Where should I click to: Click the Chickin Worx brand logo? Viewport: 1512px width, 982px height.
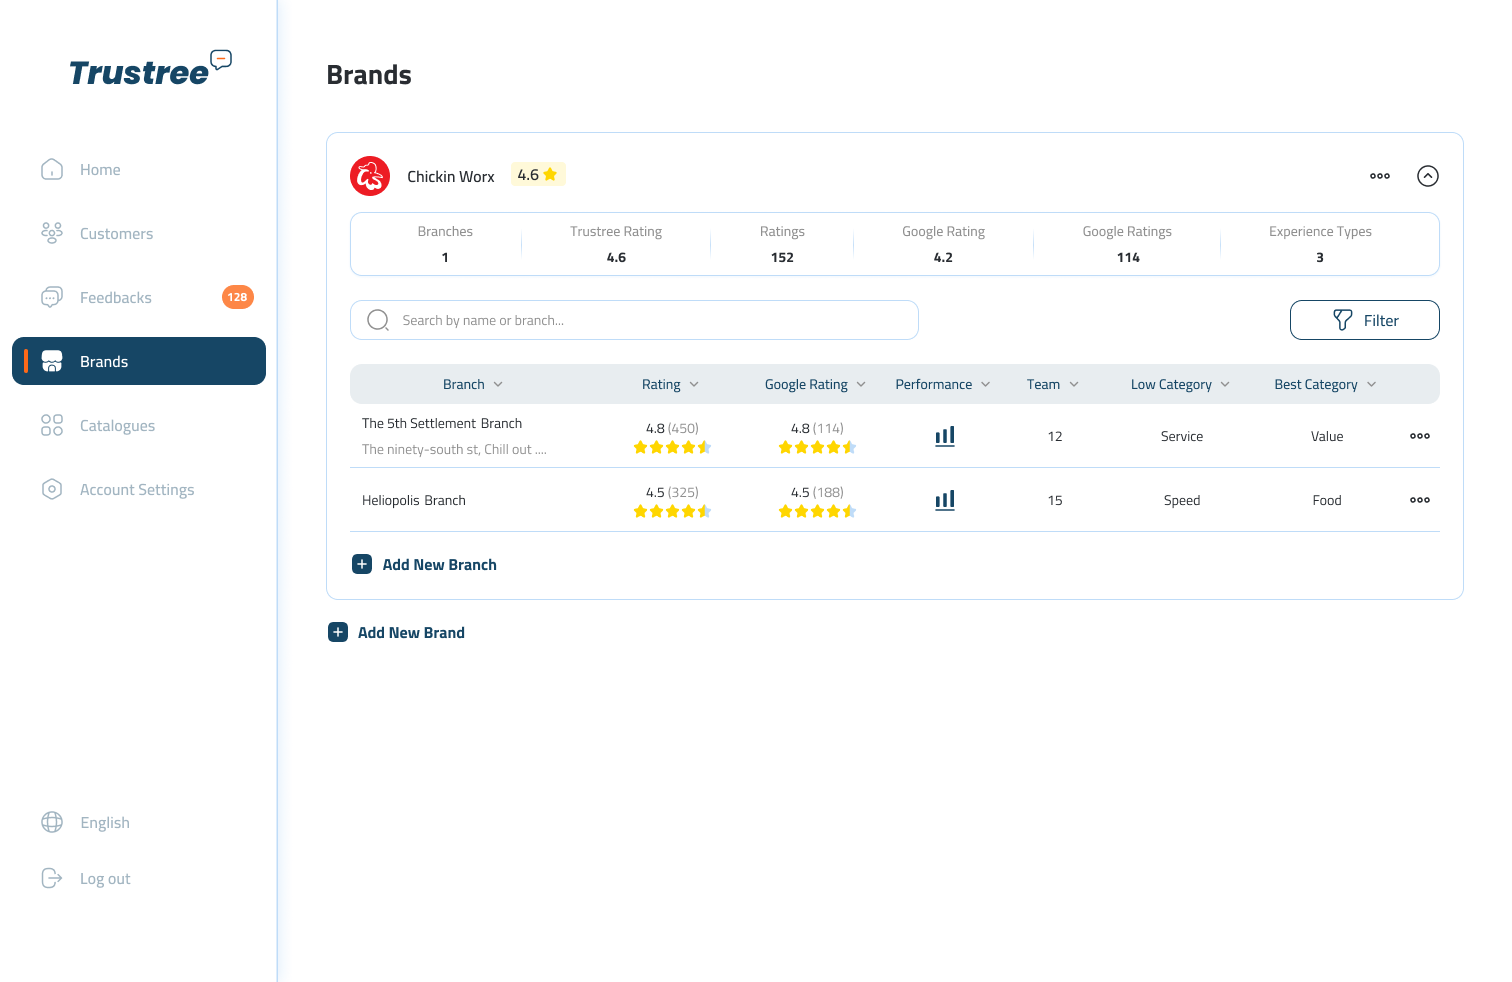pos(370,176)
